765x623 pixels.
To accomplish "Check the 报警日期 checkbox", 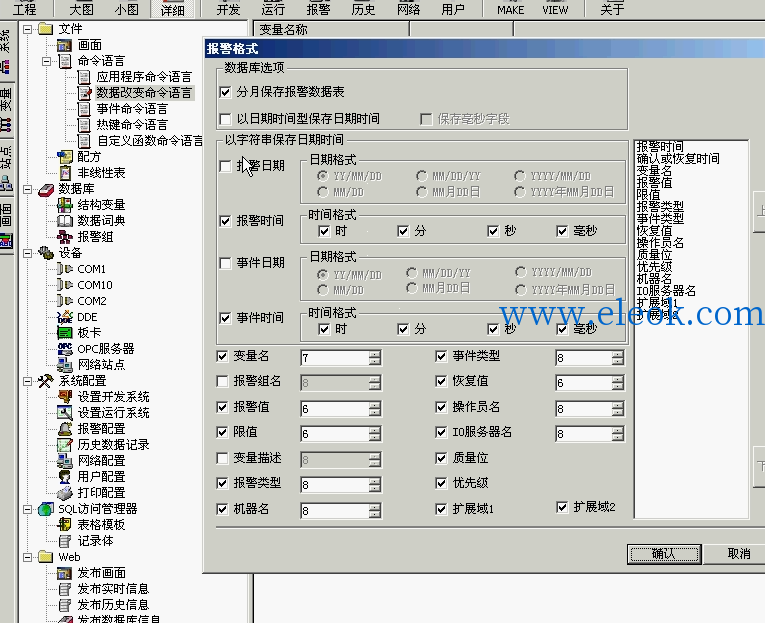I will (225, 166).
